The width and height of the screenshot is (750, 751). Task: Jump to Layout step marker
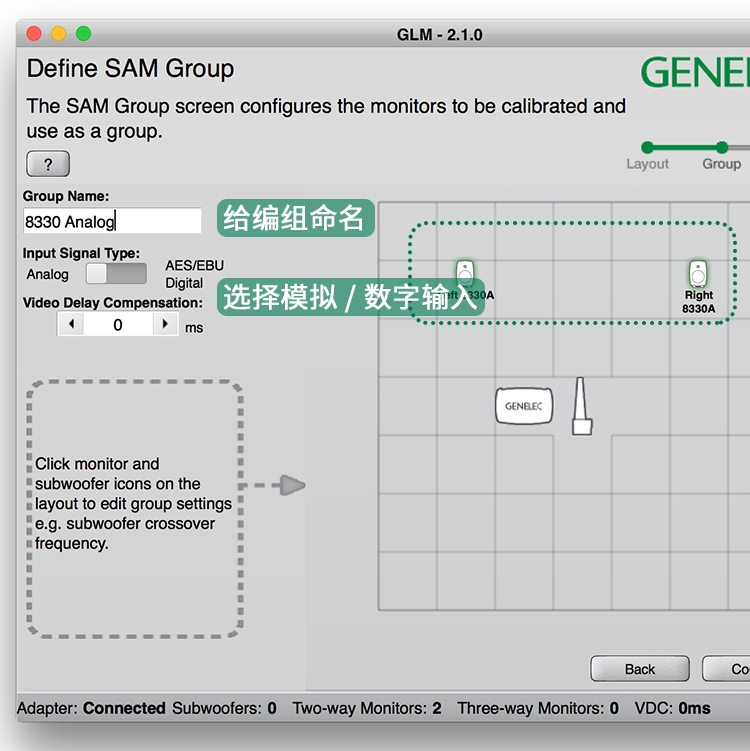[x=648, y=148]
